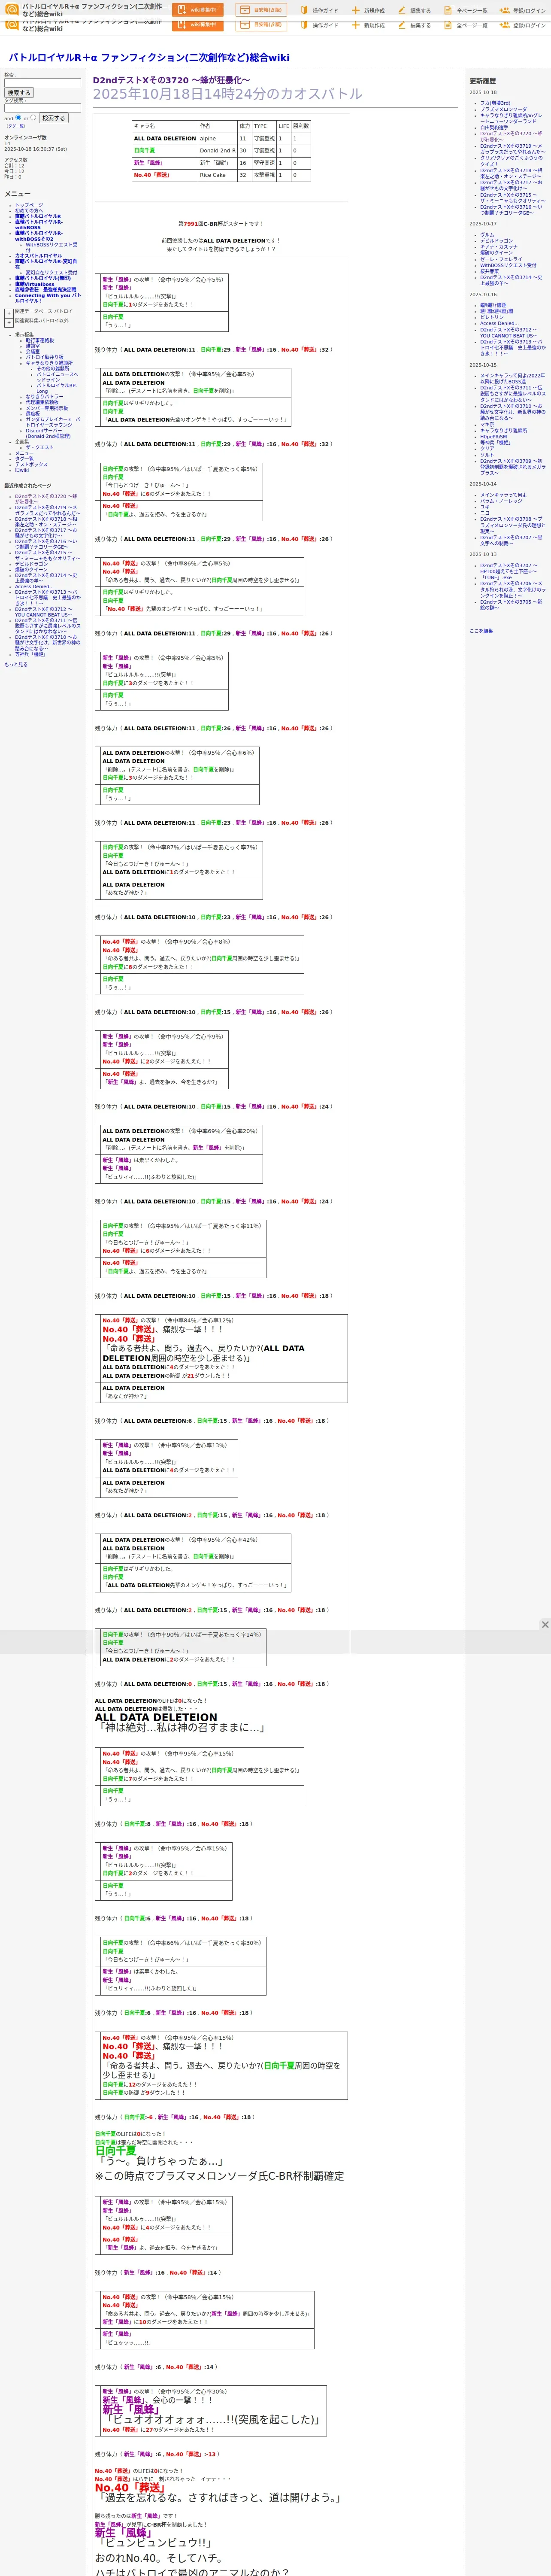
Task: Open バトロイ駄弁り板 link
Action: 44,357
